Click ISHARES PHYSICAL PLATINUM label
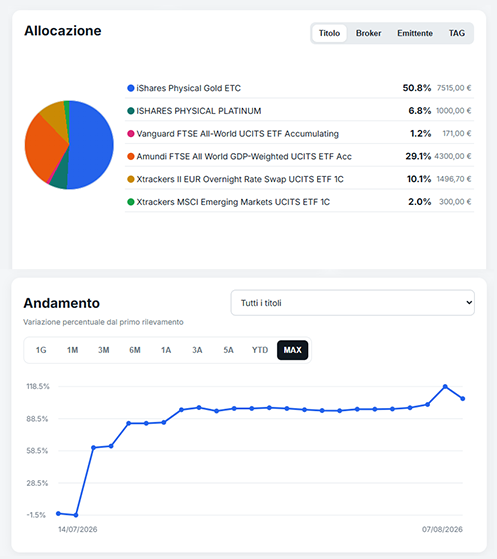497x559 pixels. pyautogui.click(x=199, y=111)
